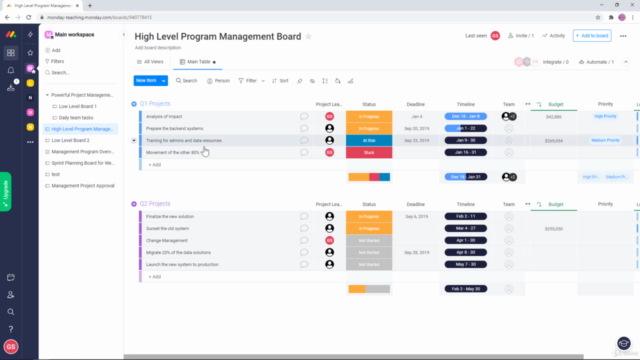Screen dimensions: 640x360
Task: Click the browser extensions puzzle icon
Action: (611, 18)
